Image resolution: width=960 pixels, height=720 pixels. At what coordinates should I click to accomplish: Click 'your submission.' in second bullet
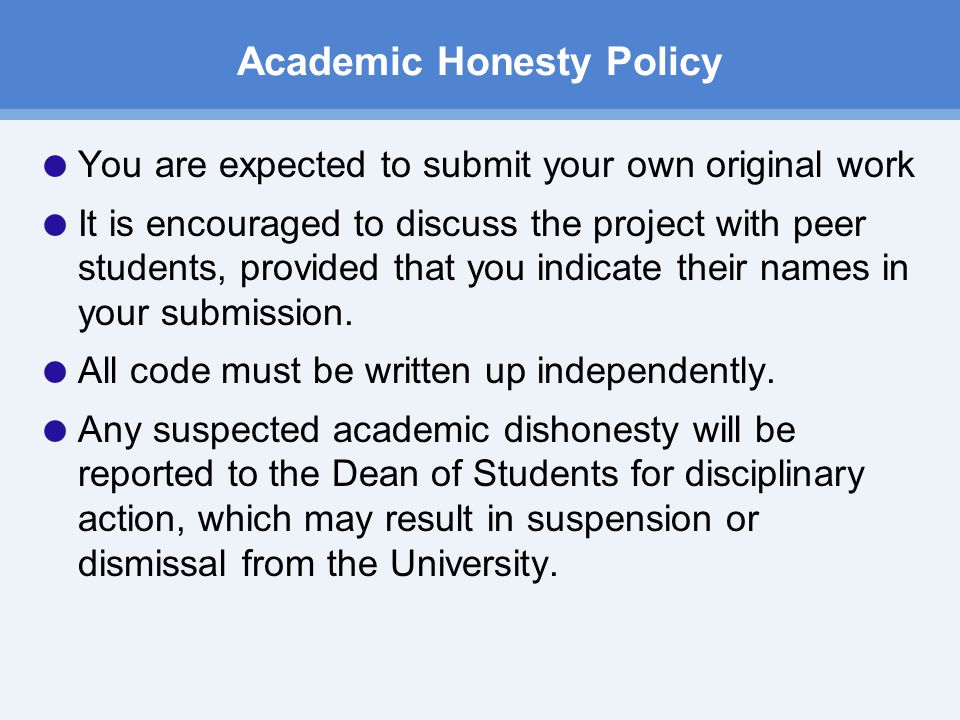[216, 313]
